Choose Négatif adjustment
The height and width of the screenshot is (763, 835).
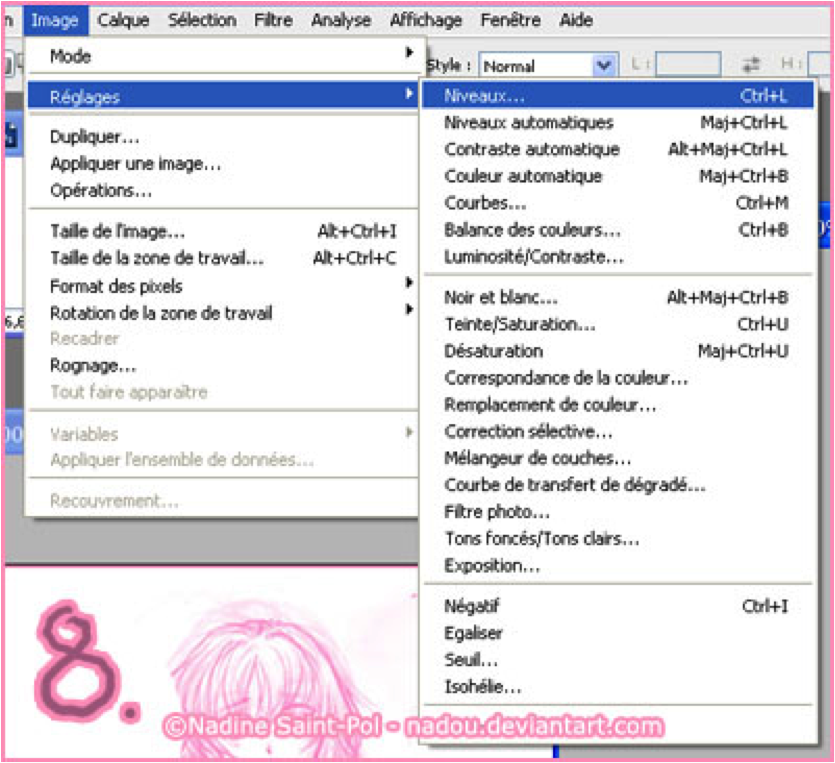coord(472,606)
